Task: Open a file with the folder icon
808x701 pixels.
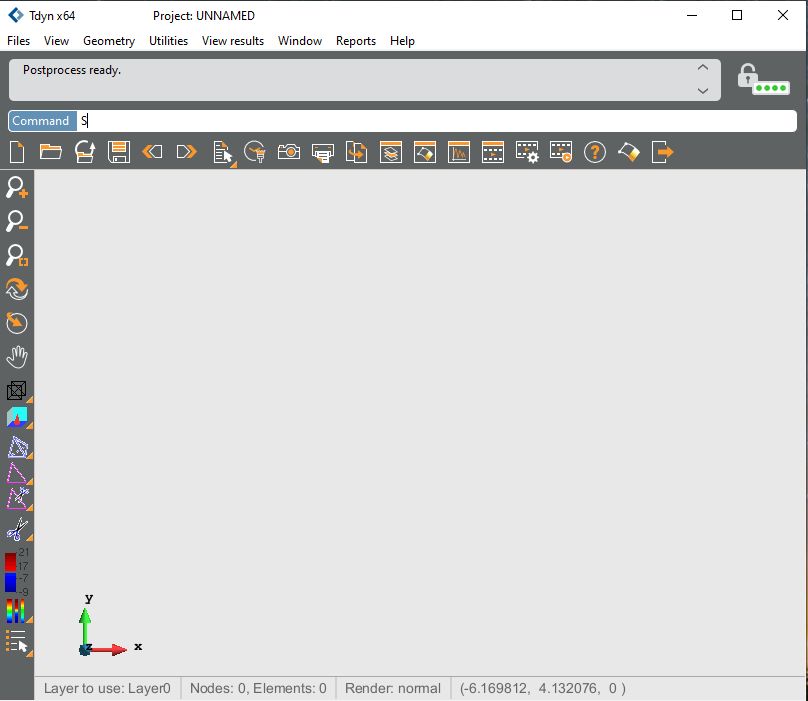Action: pos(50,152)
